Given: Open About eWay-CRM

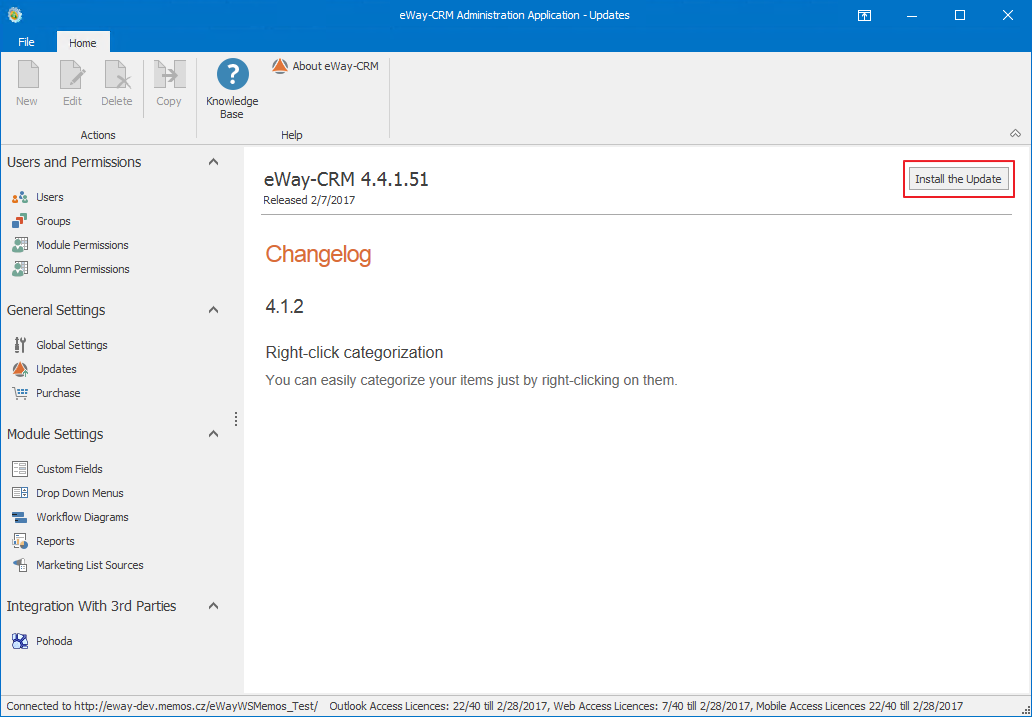Looking at the screenshot, I should (x=326, y=66).
